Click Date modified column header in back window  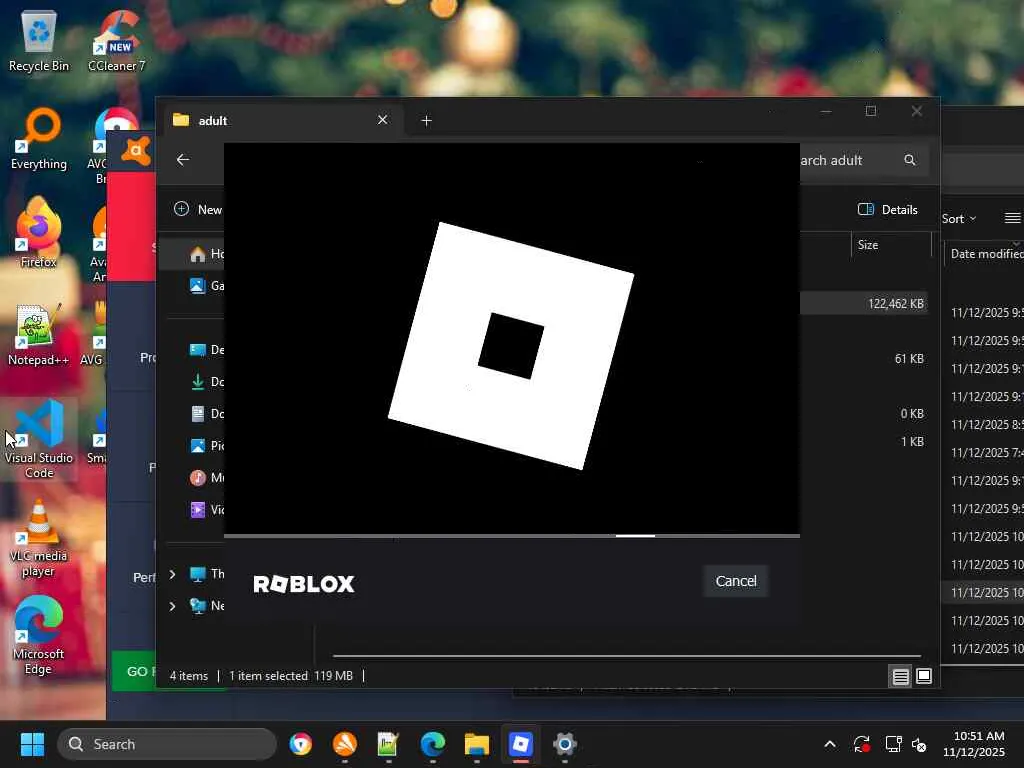(x=987, y=253)
